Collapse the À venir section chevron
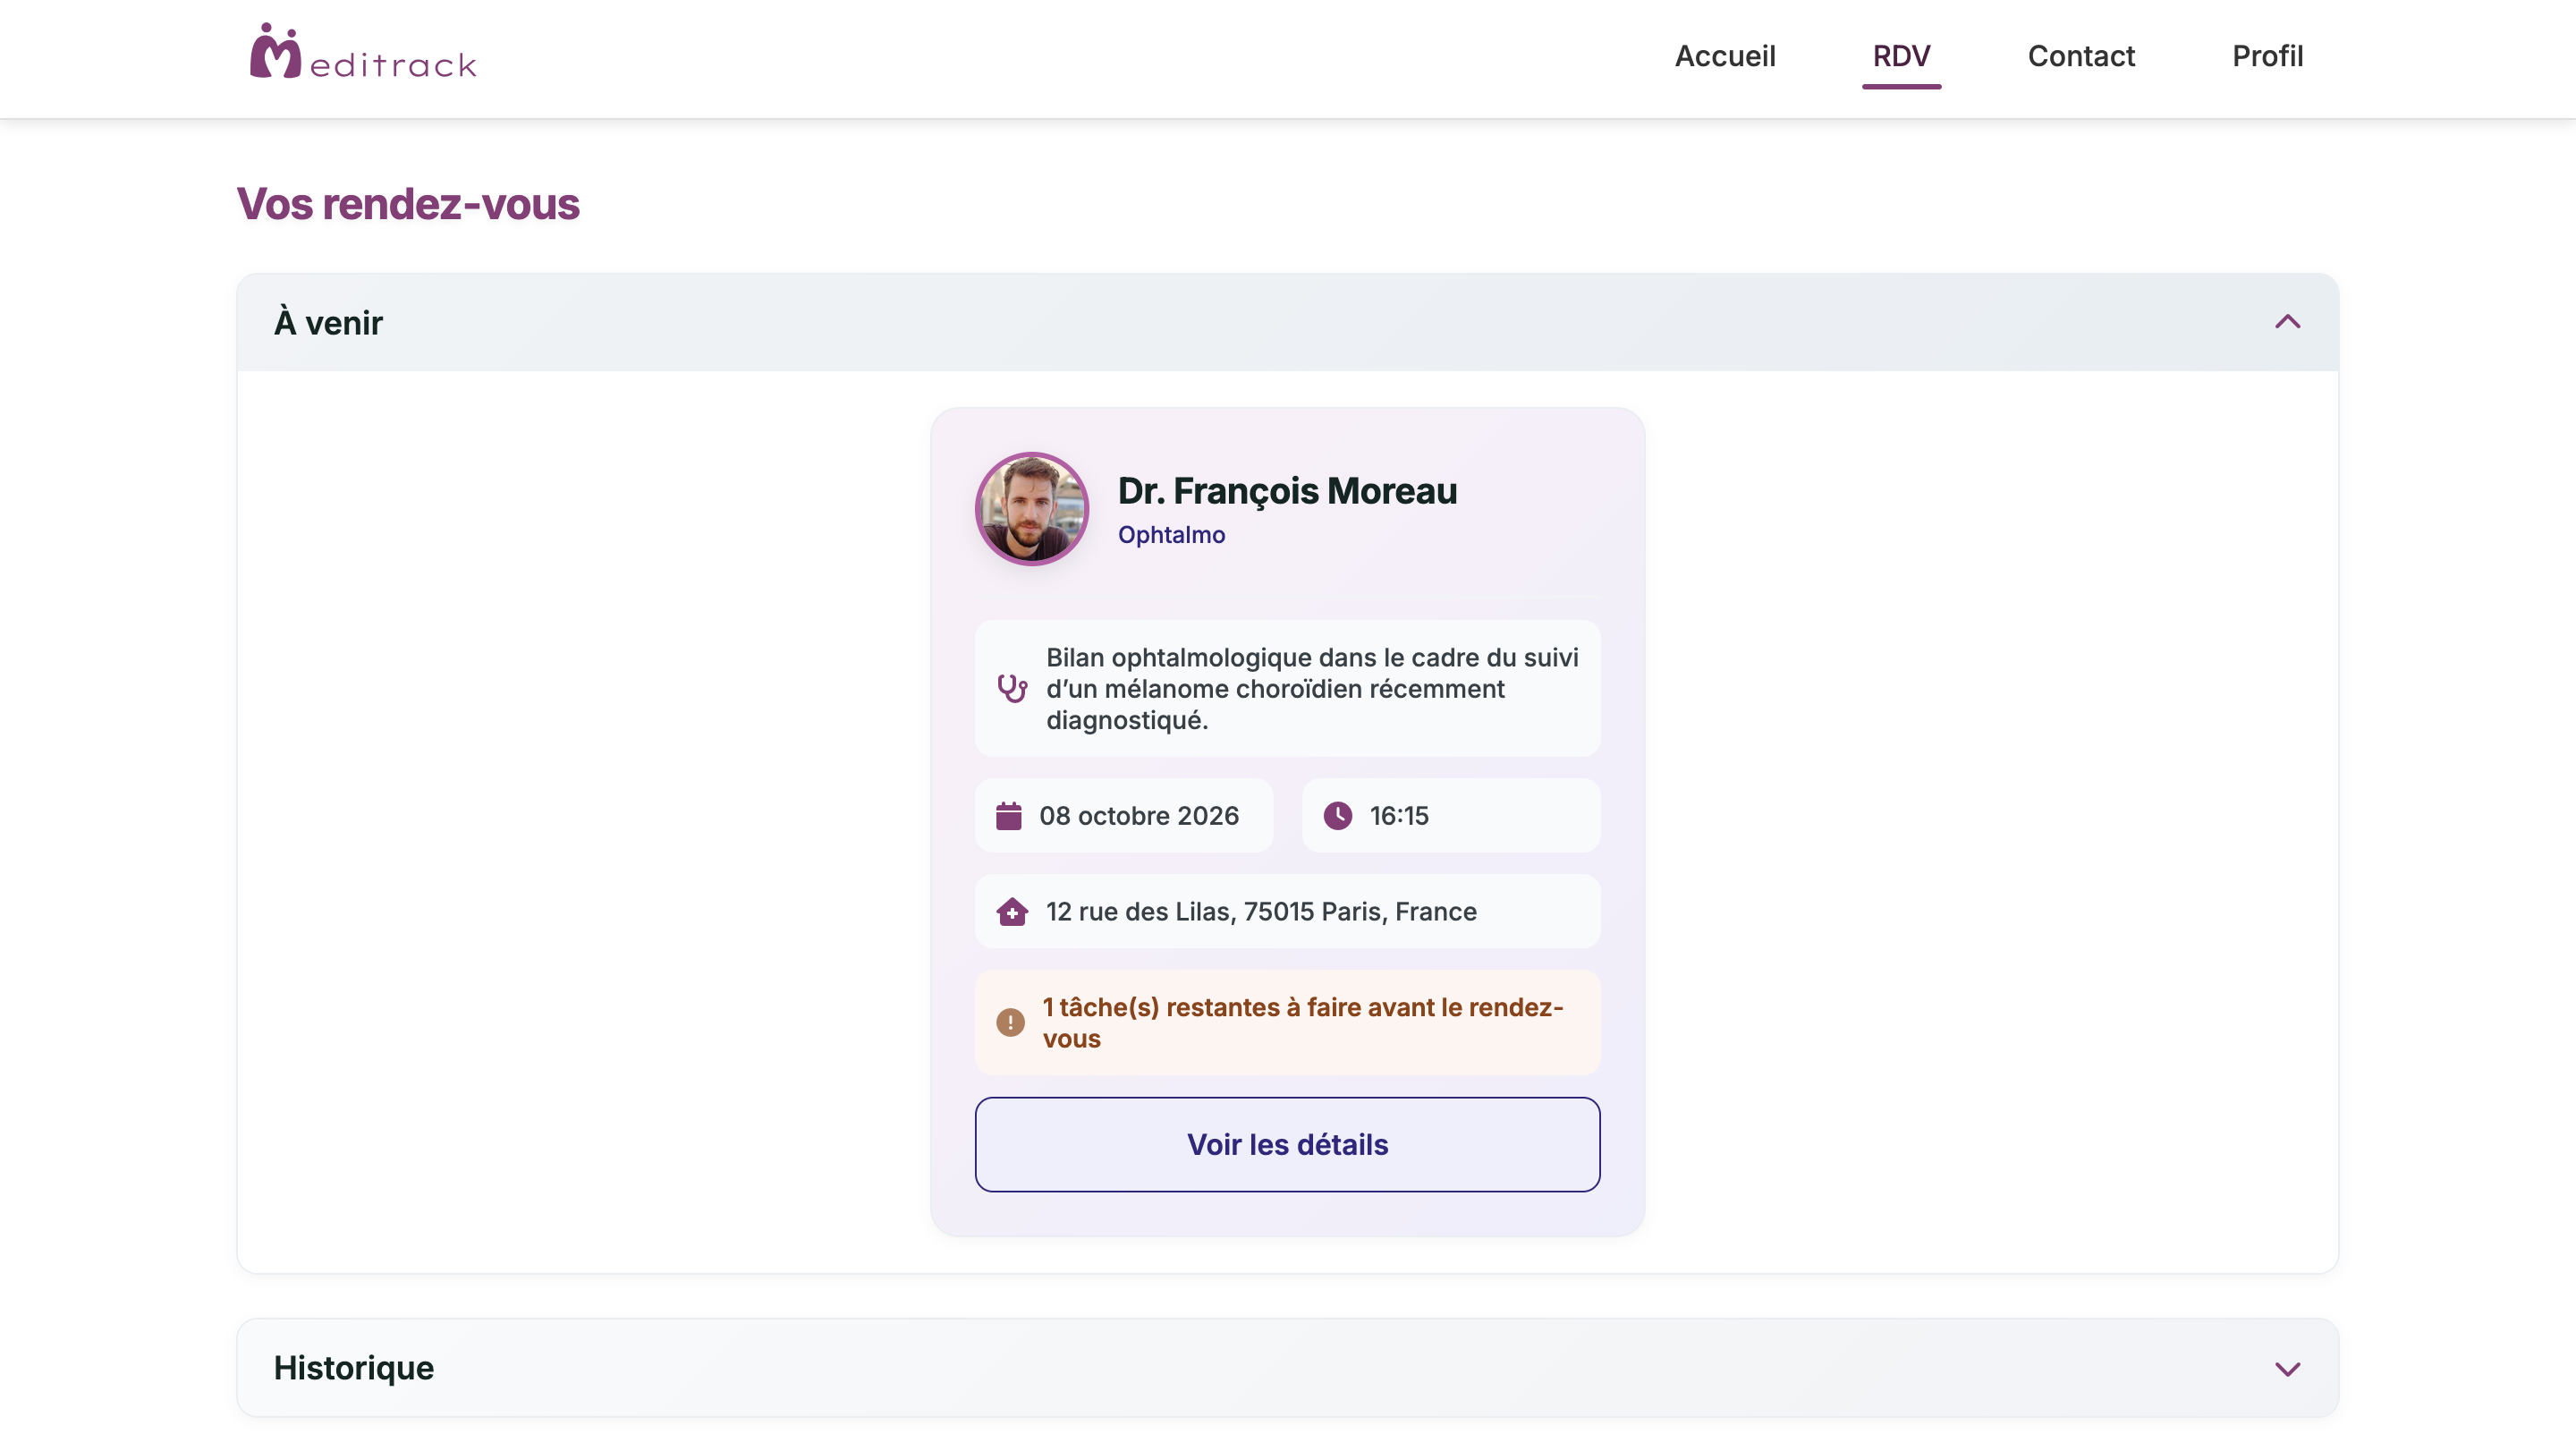Screen dimensions: 2576x1451 (2287, 322)
